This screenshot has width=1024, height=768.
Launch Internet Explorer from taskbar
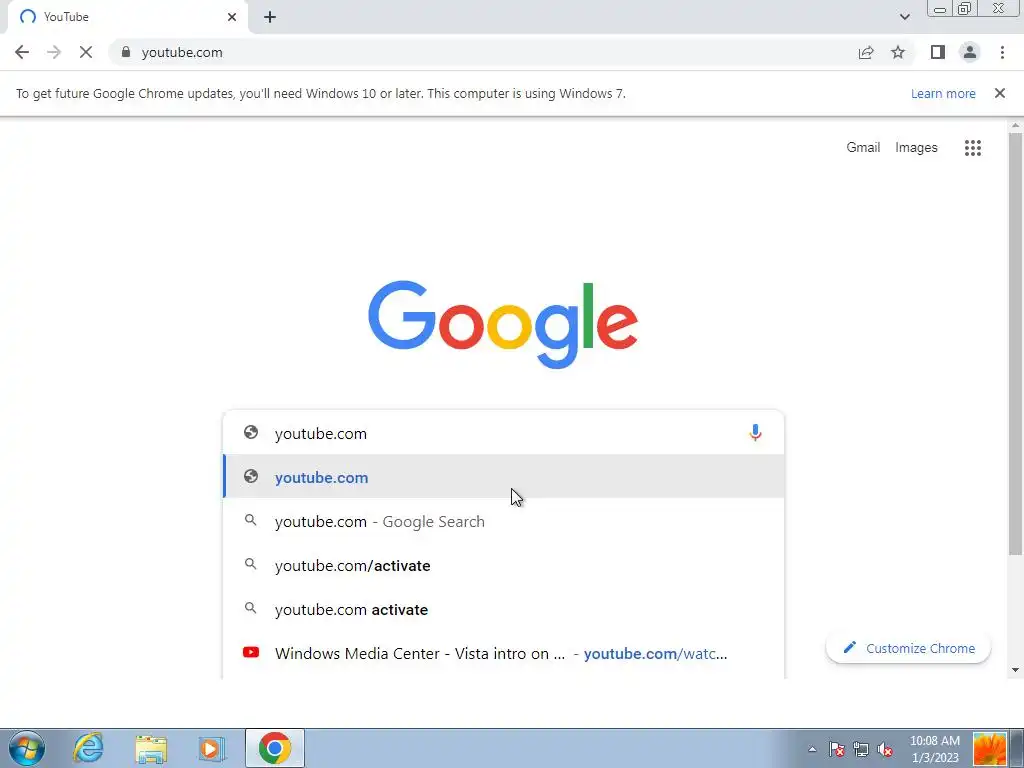coord(88,748)
